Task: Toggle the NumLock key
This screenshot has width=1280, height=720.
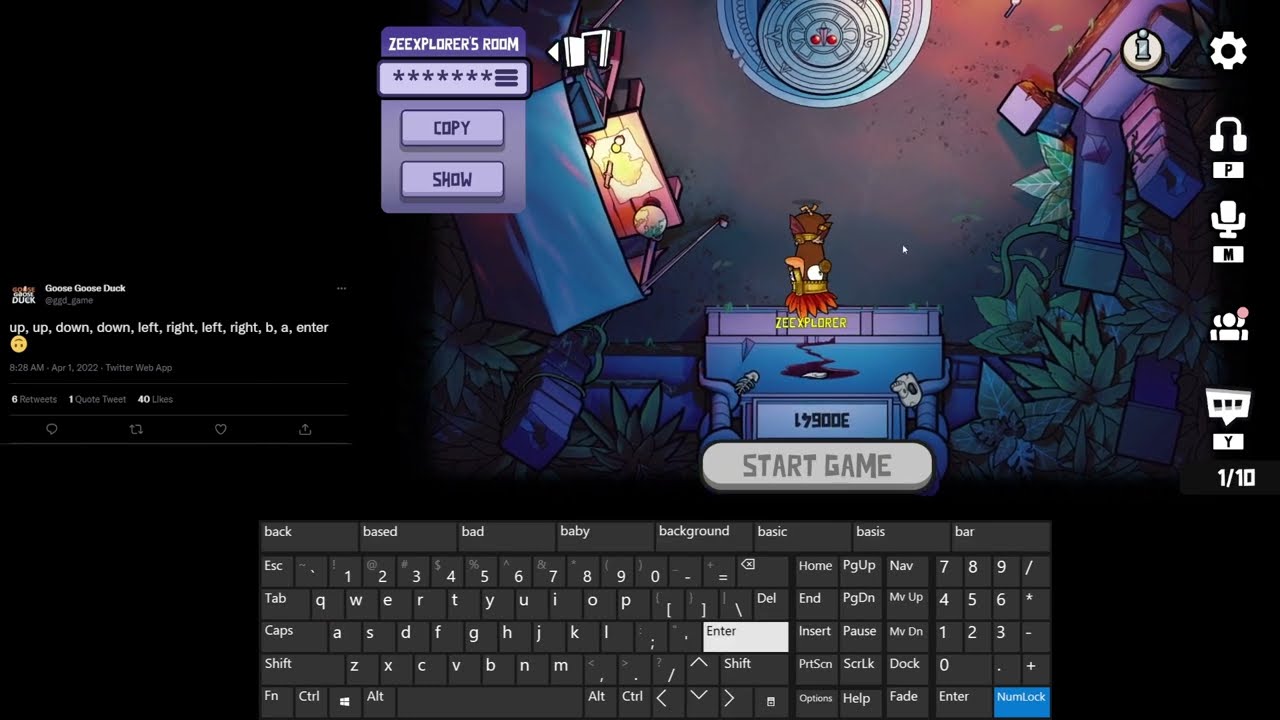Action: (1022, 701)
